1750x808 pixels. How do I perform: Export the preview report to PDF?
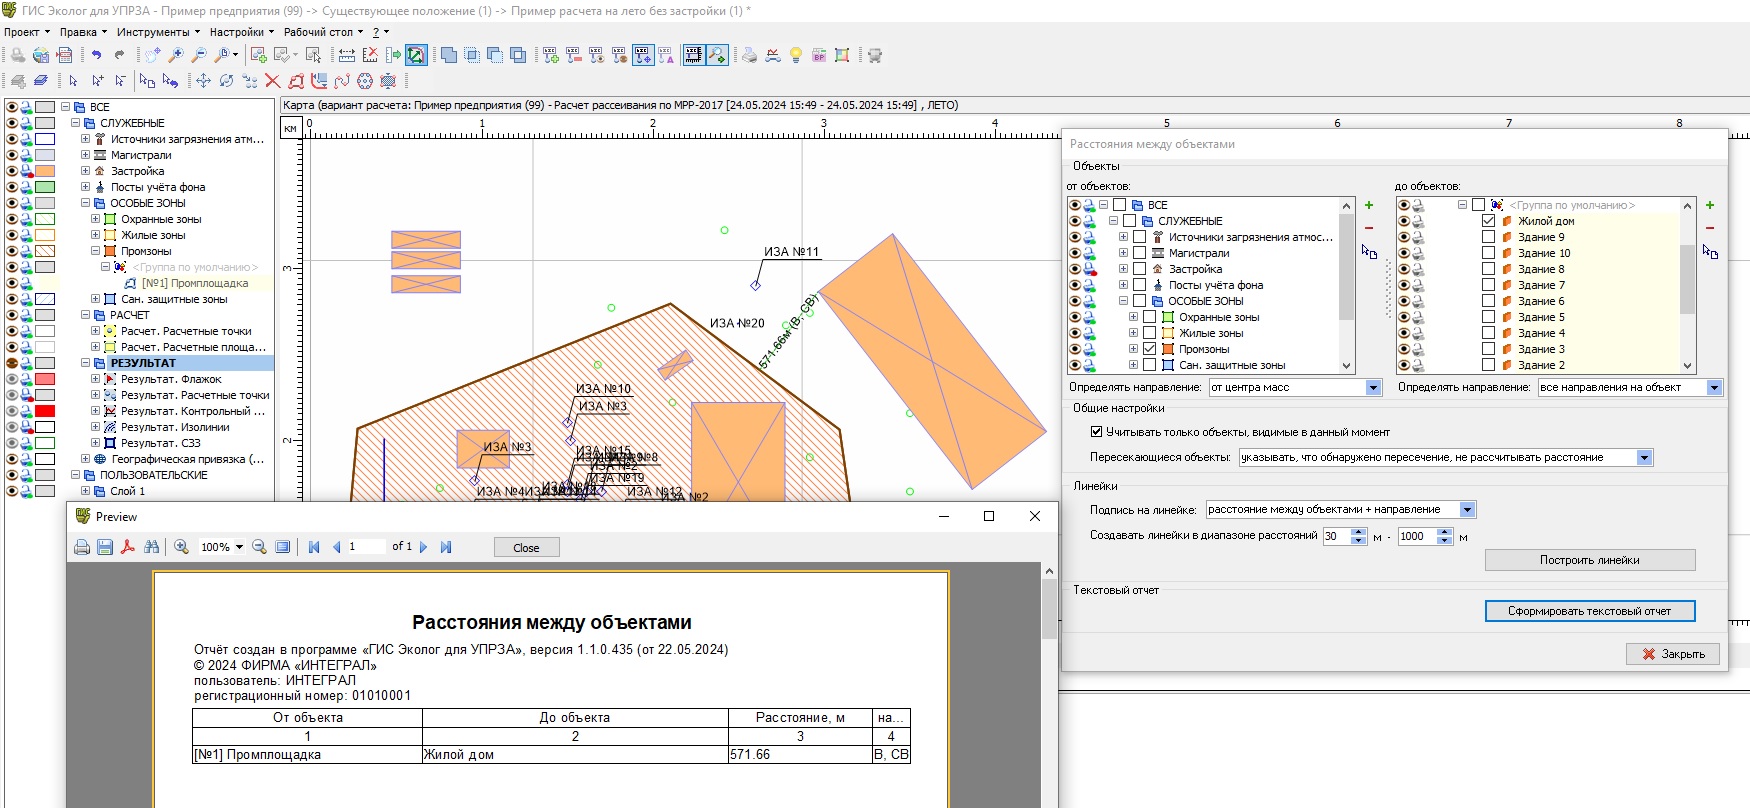(x=128, y=547)
